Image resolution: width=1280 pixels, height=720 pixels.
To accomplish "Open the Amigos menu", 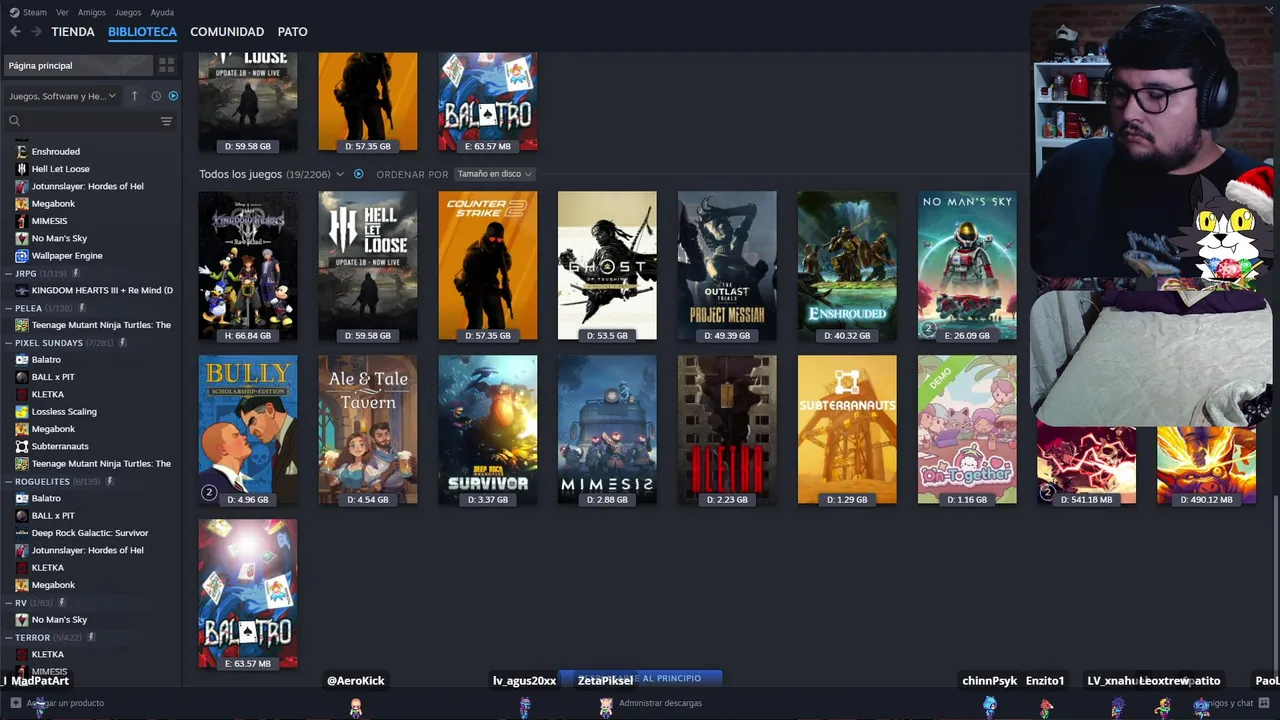I will click(92, 12).
